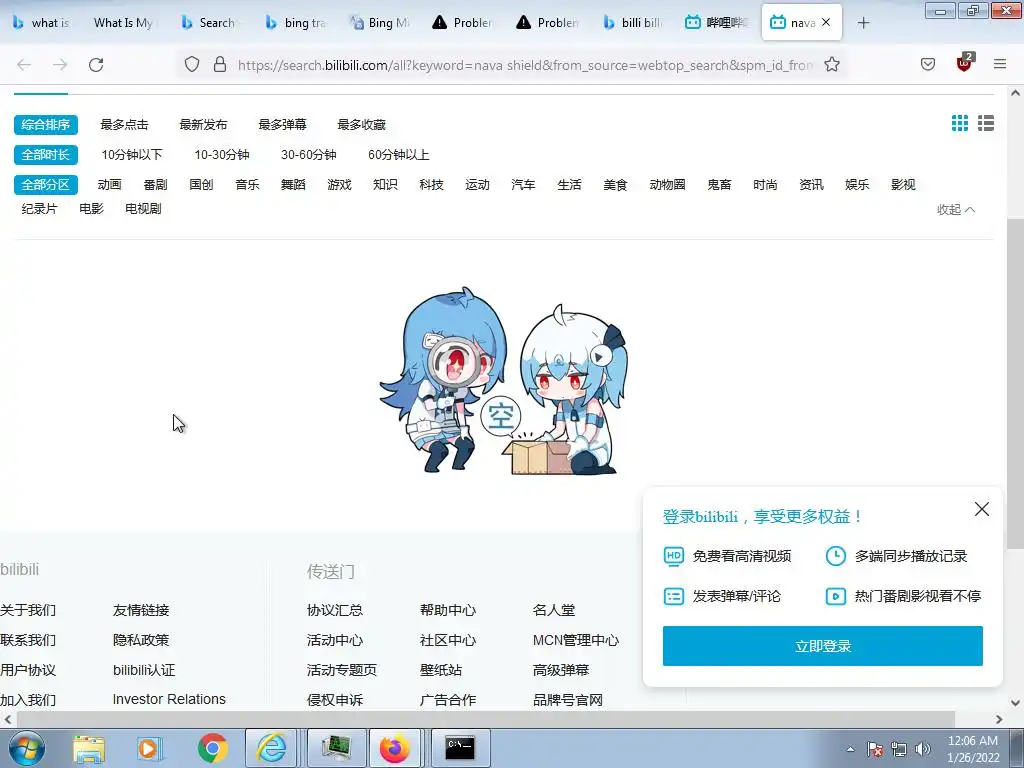Image resolution: width=1024 pixels, height=768 pixels.
Task: Open Google Chrome from taskbar
Action: pyautogui.click(x=212, y=748)
